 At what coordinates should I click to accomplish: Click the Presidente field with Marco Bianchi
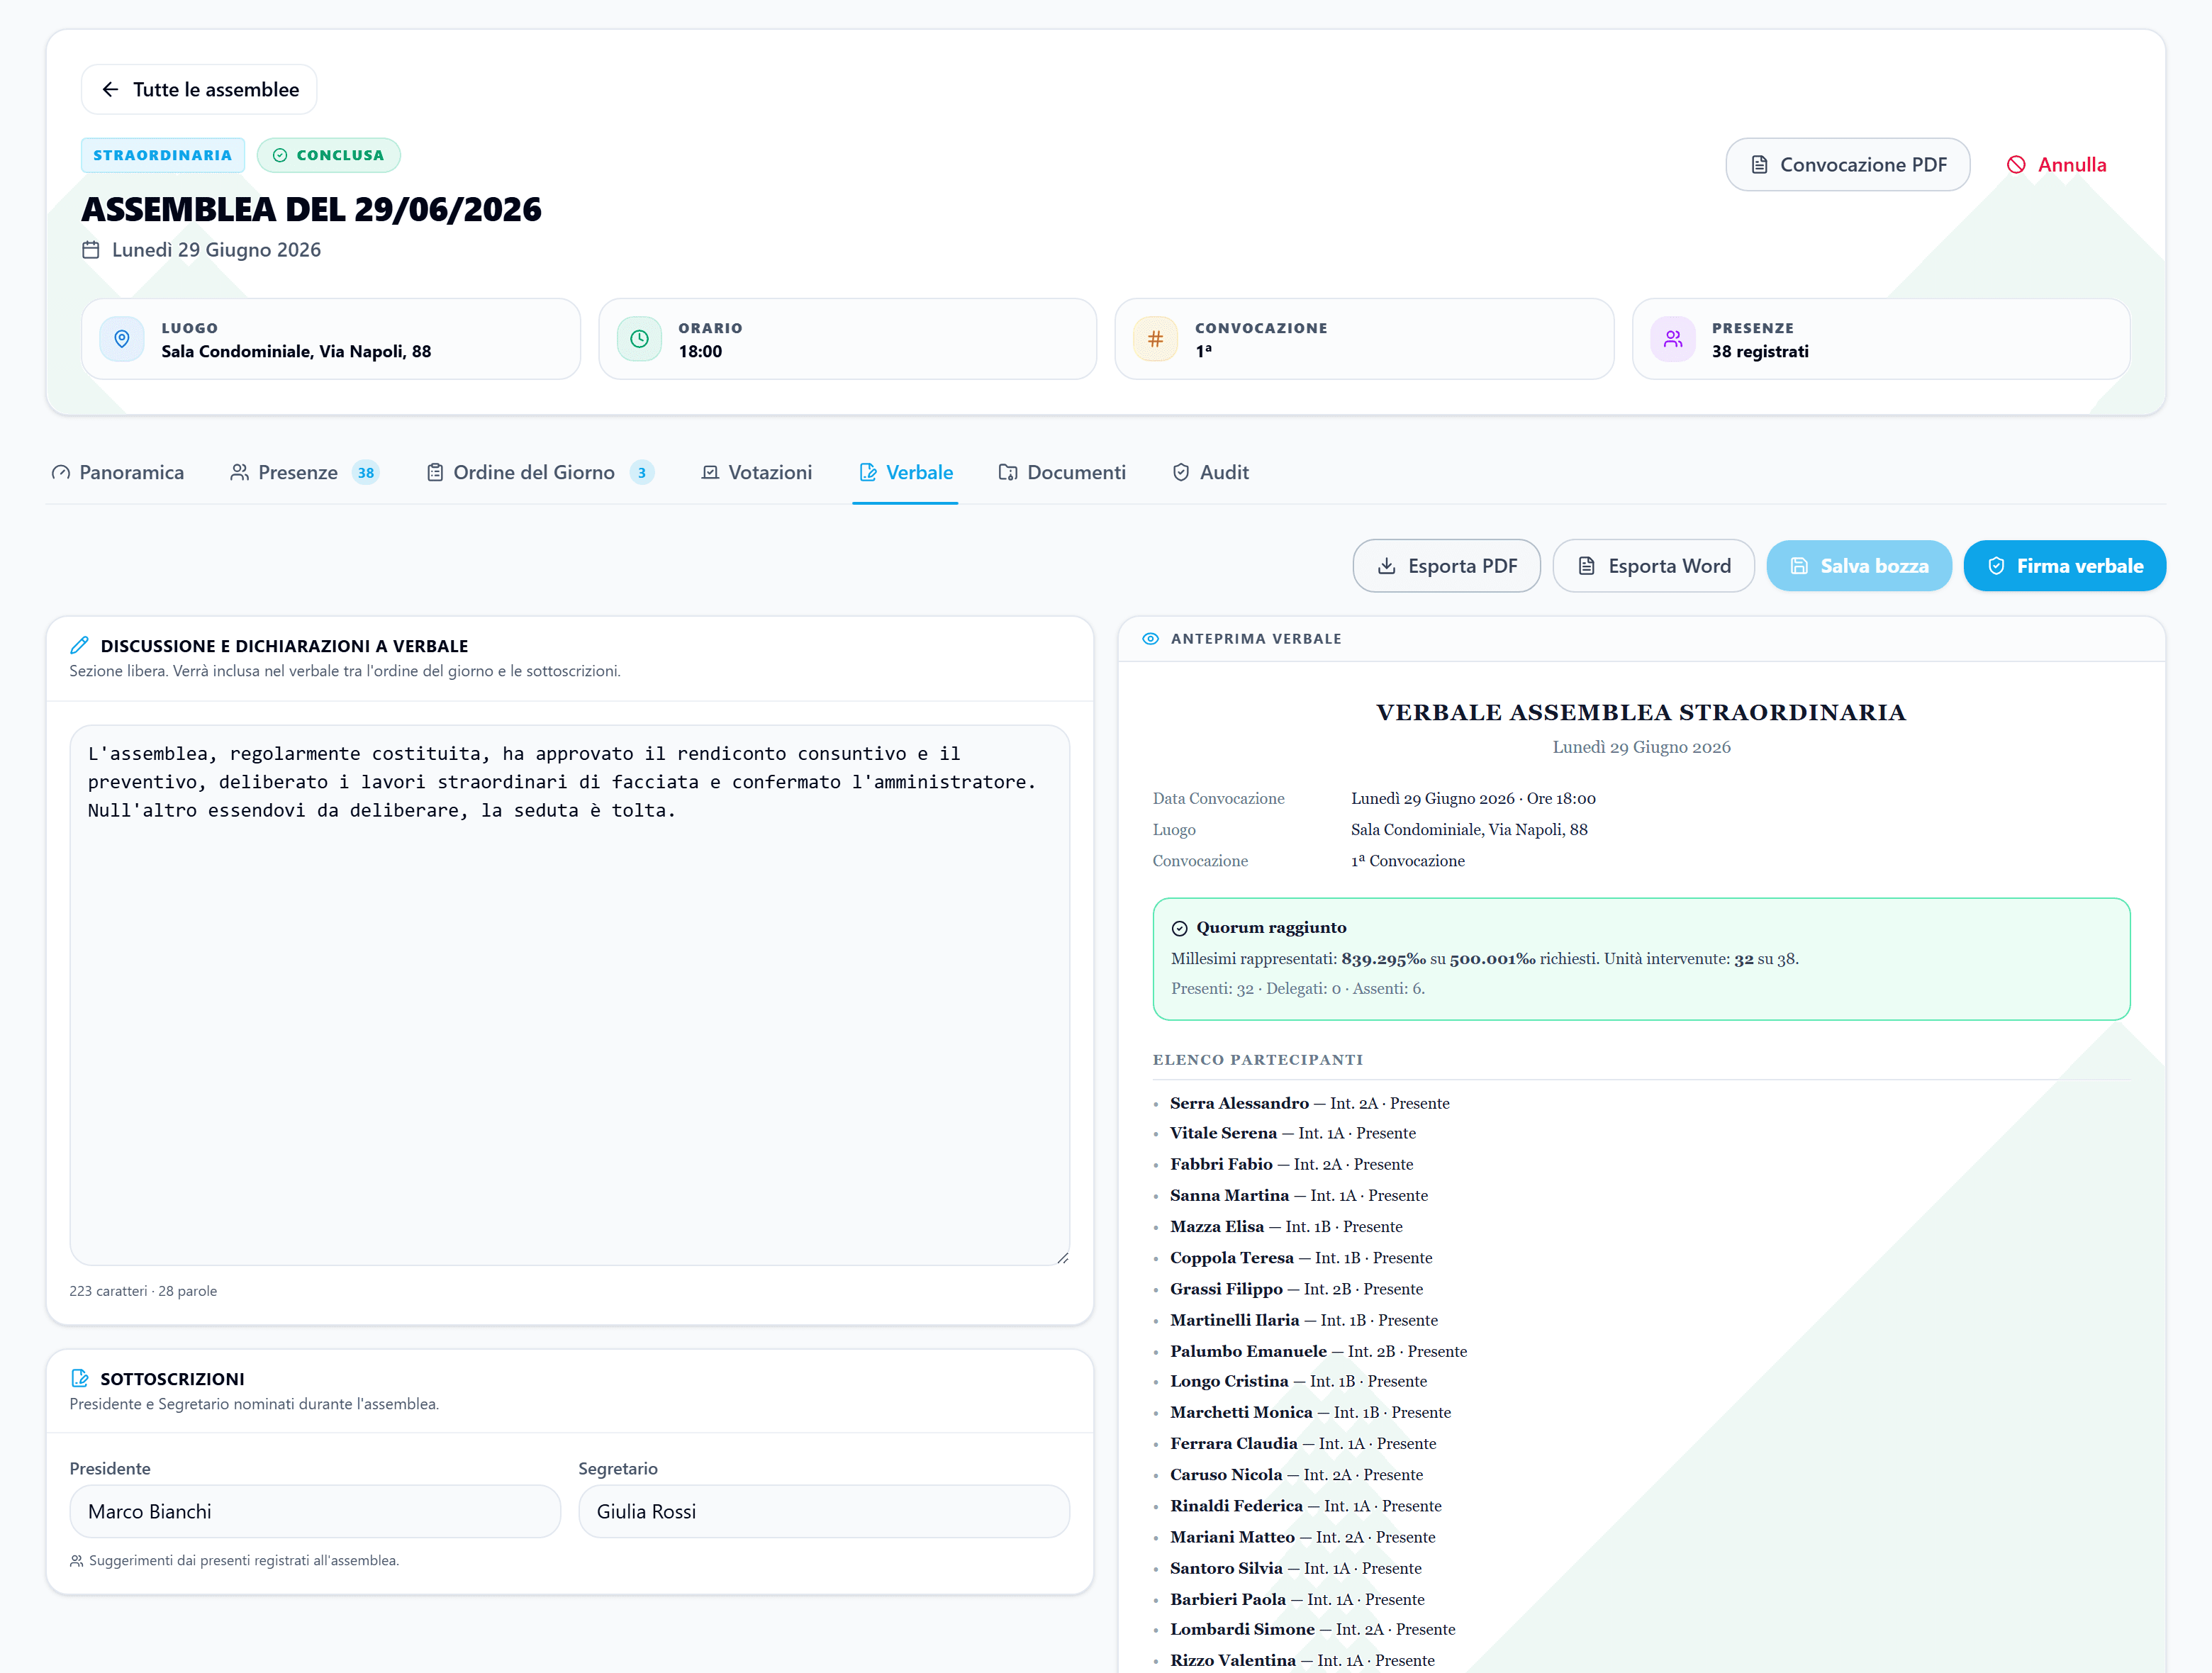tap(315, 1511)
